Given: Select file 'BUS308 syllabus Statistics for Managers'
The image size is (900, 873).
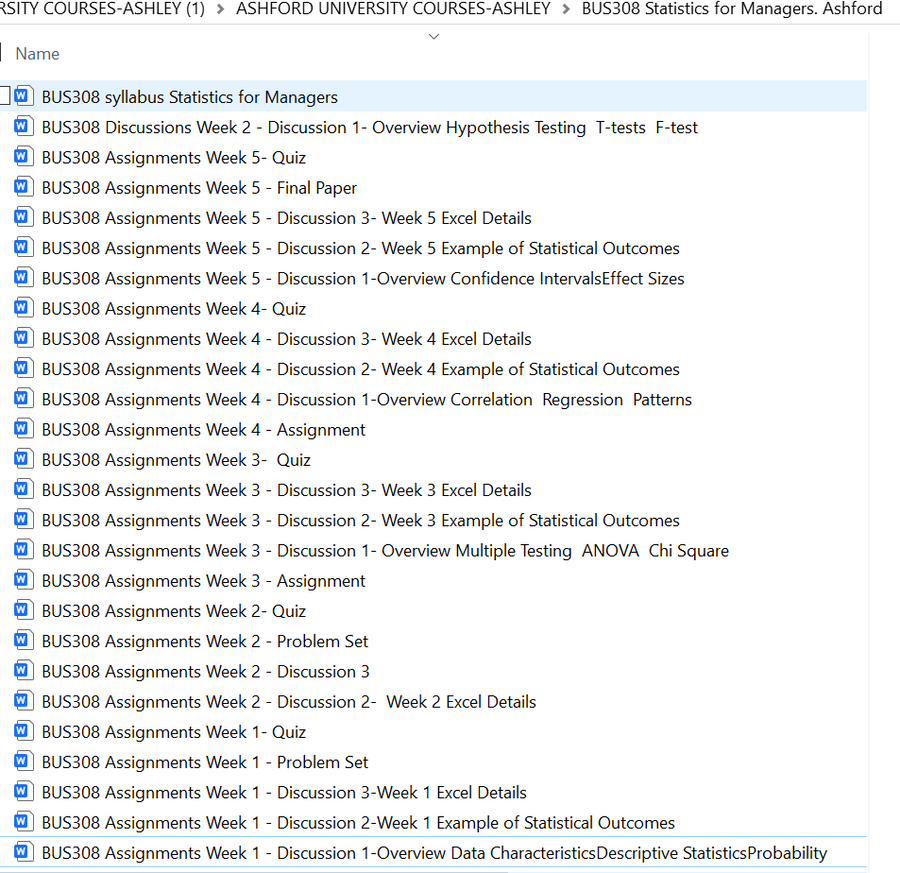Looking at the screenshot, I should [189, 97].
